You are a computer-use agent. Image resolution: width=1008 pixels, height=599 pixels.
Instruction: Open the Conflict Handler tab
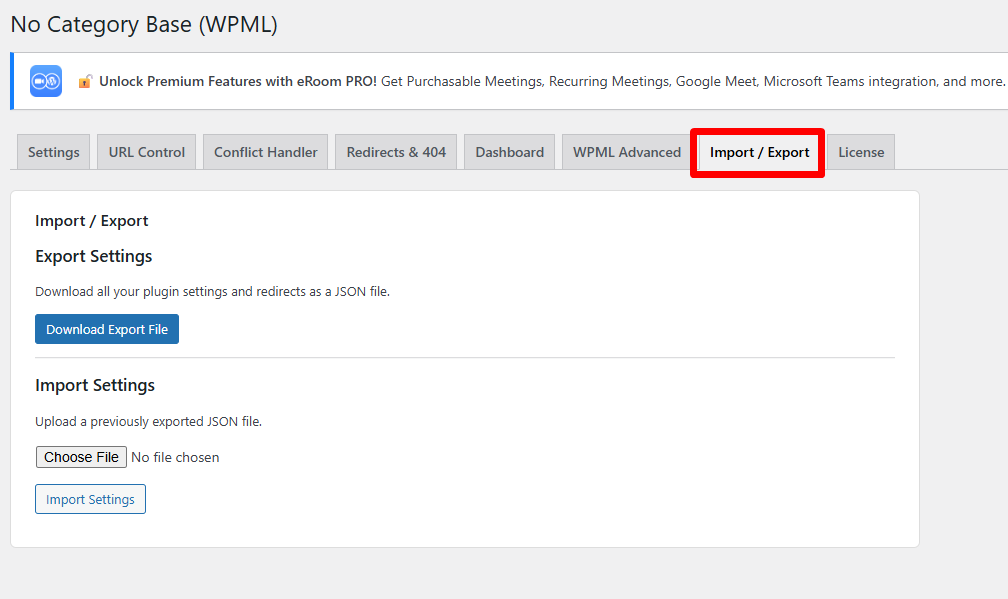[x=266, y=152]
